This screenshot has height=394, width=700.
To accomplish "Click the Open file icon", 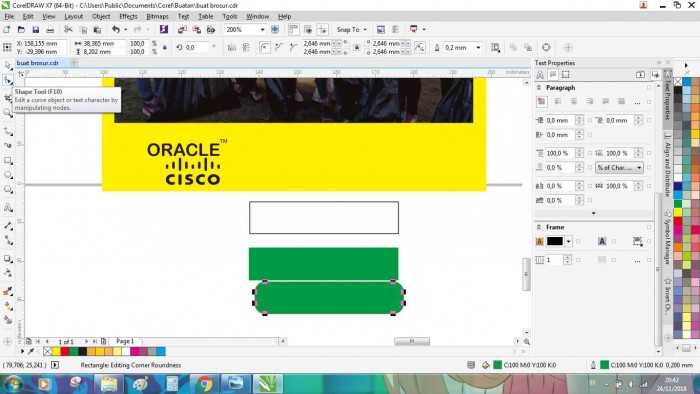I will [x=21, y=29].
